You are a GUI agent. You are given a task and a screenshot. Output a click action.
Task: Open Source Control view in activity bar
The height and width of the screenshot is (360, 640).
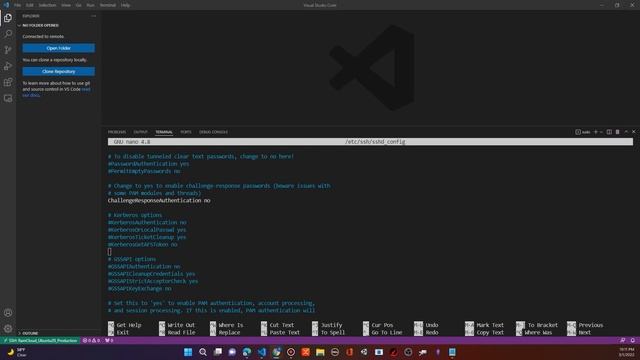pos(8,50)
